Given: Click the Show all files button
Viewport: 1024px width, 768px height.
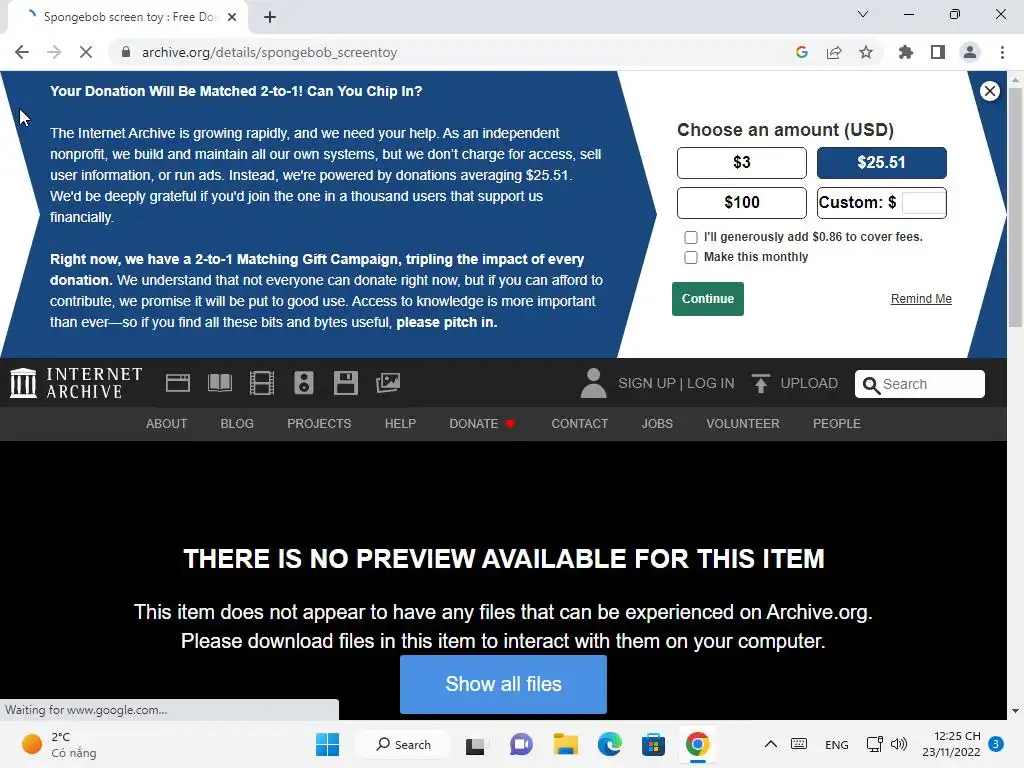Looking at the screenshot, I should click(x=504, y=684).
